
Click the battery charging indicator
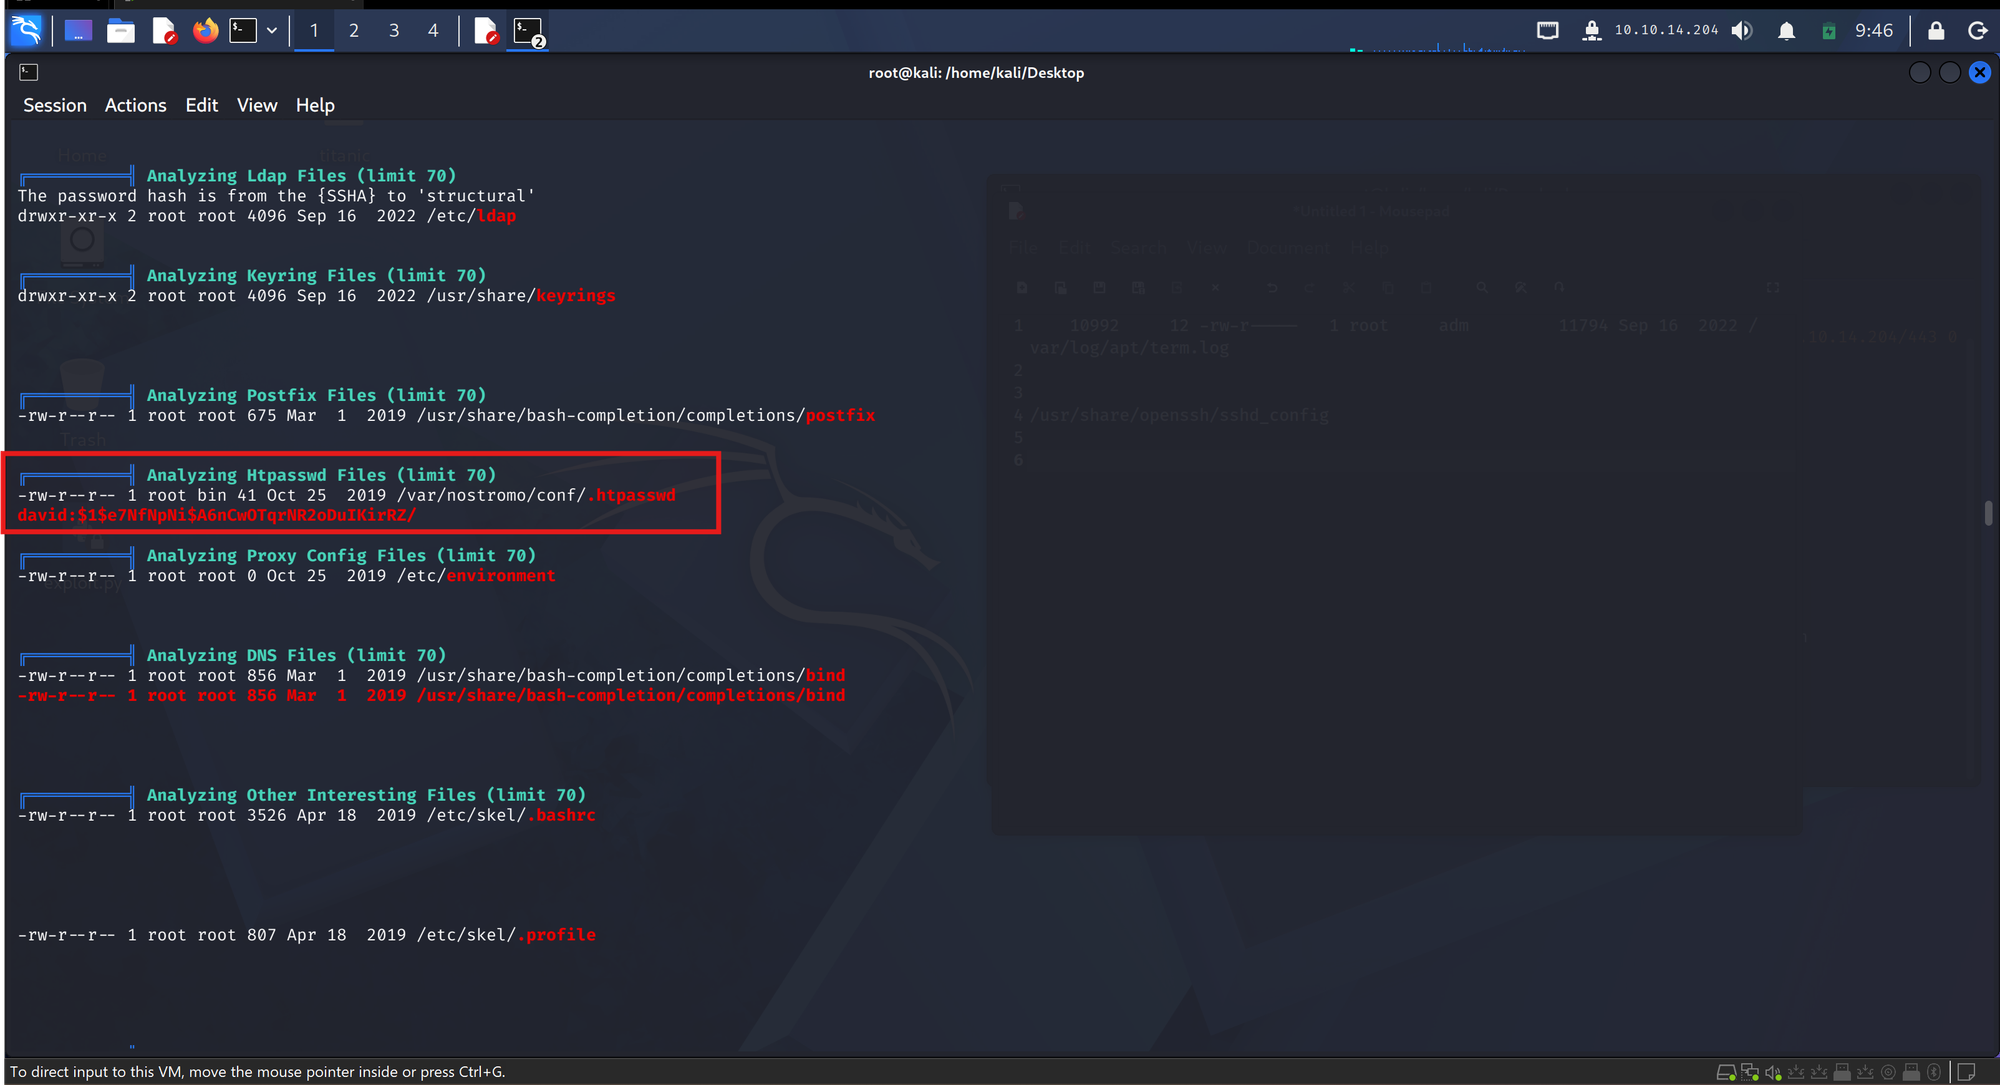(1829, 31)
